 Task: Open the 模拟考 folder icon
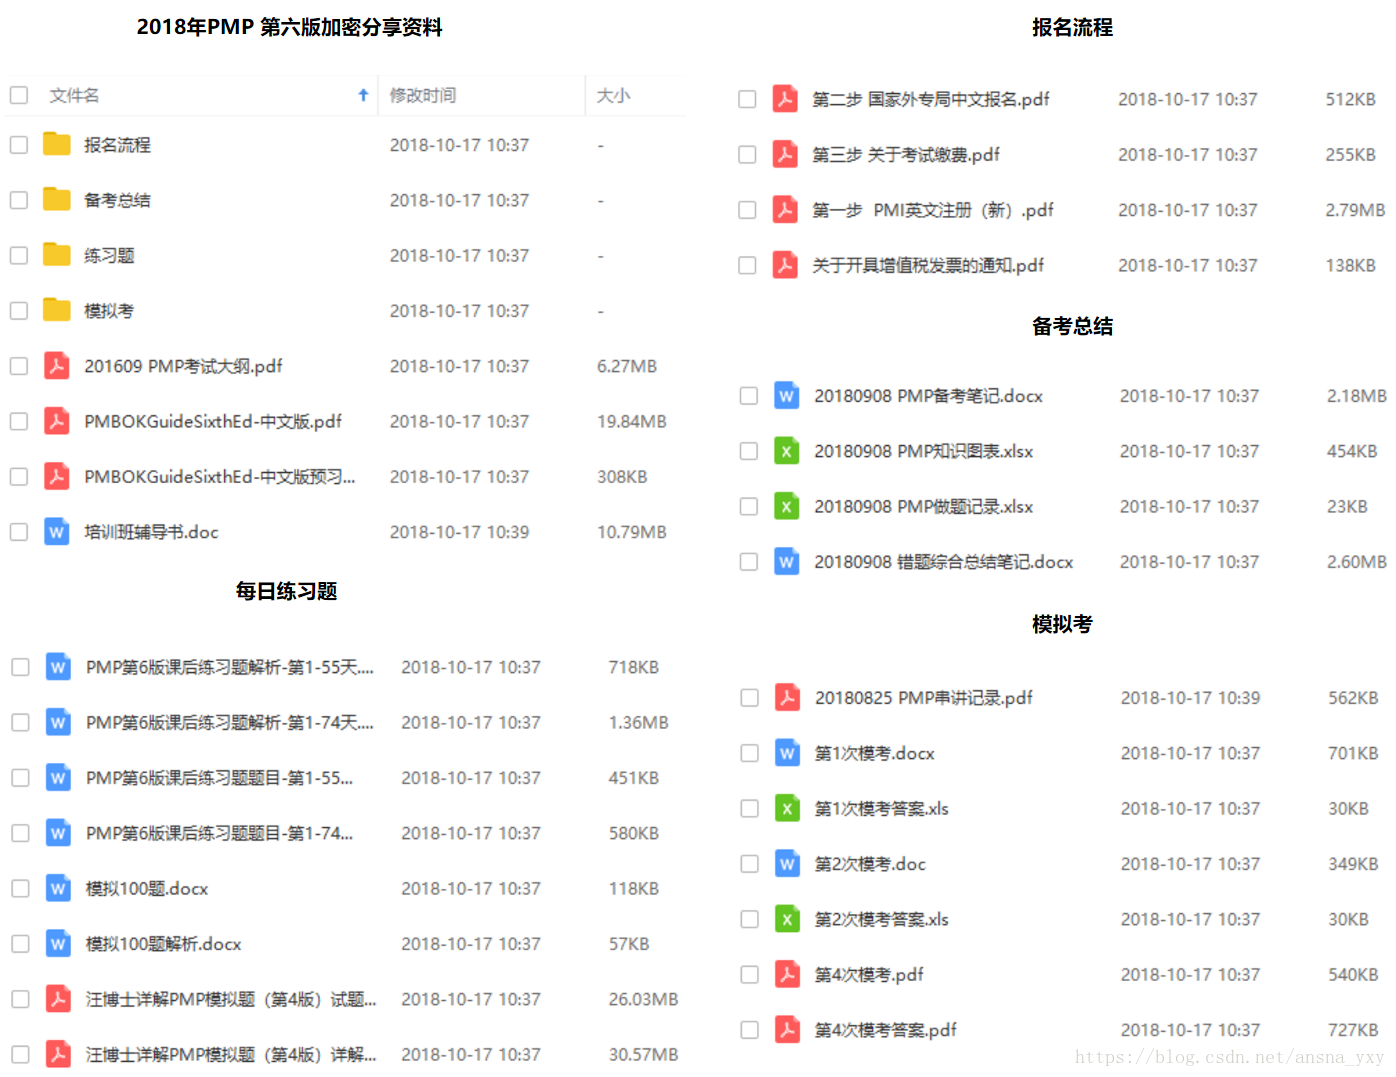[x=57, y=310]
